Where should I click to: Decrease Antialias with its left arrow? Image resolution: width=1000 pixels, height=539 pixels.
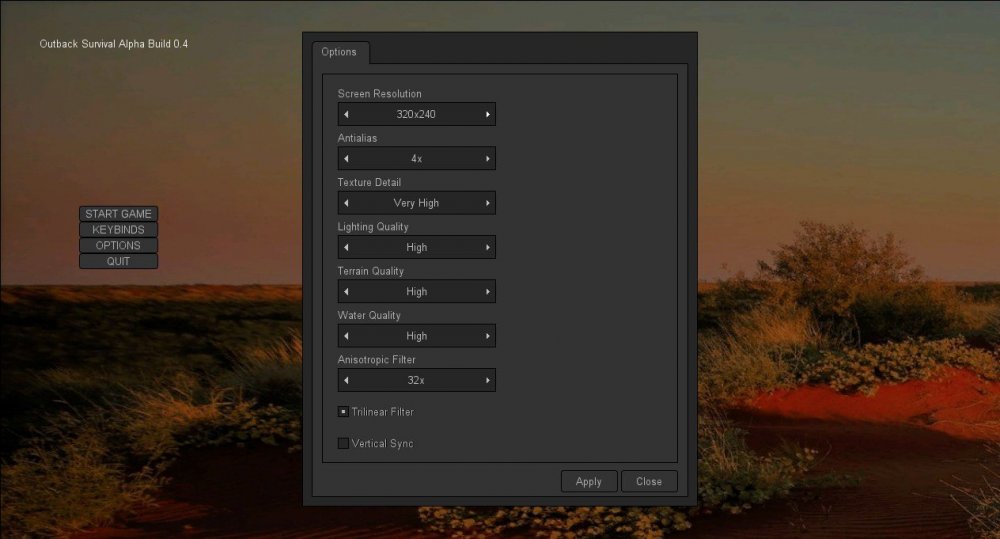pos(346,159)
